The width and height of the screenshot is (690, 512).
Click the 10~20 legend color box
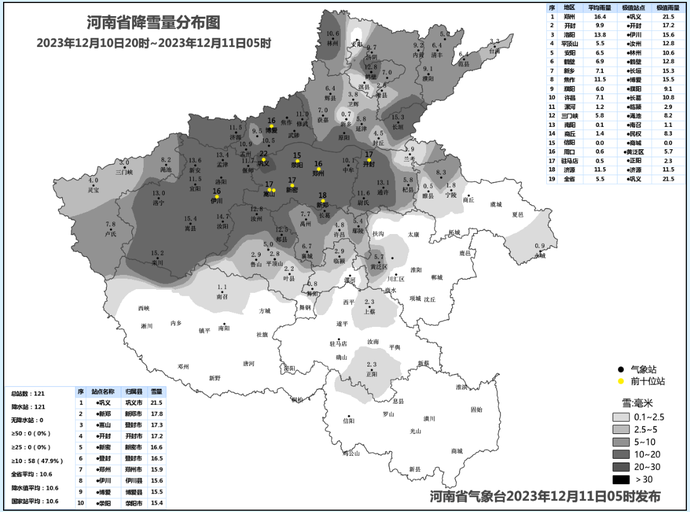(623, 454)
